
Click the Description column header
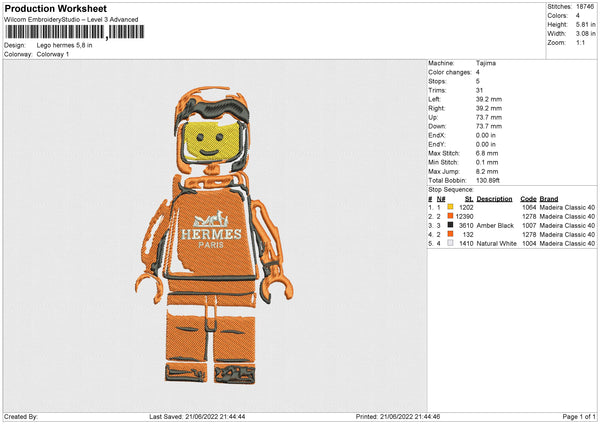click(494, 199)
